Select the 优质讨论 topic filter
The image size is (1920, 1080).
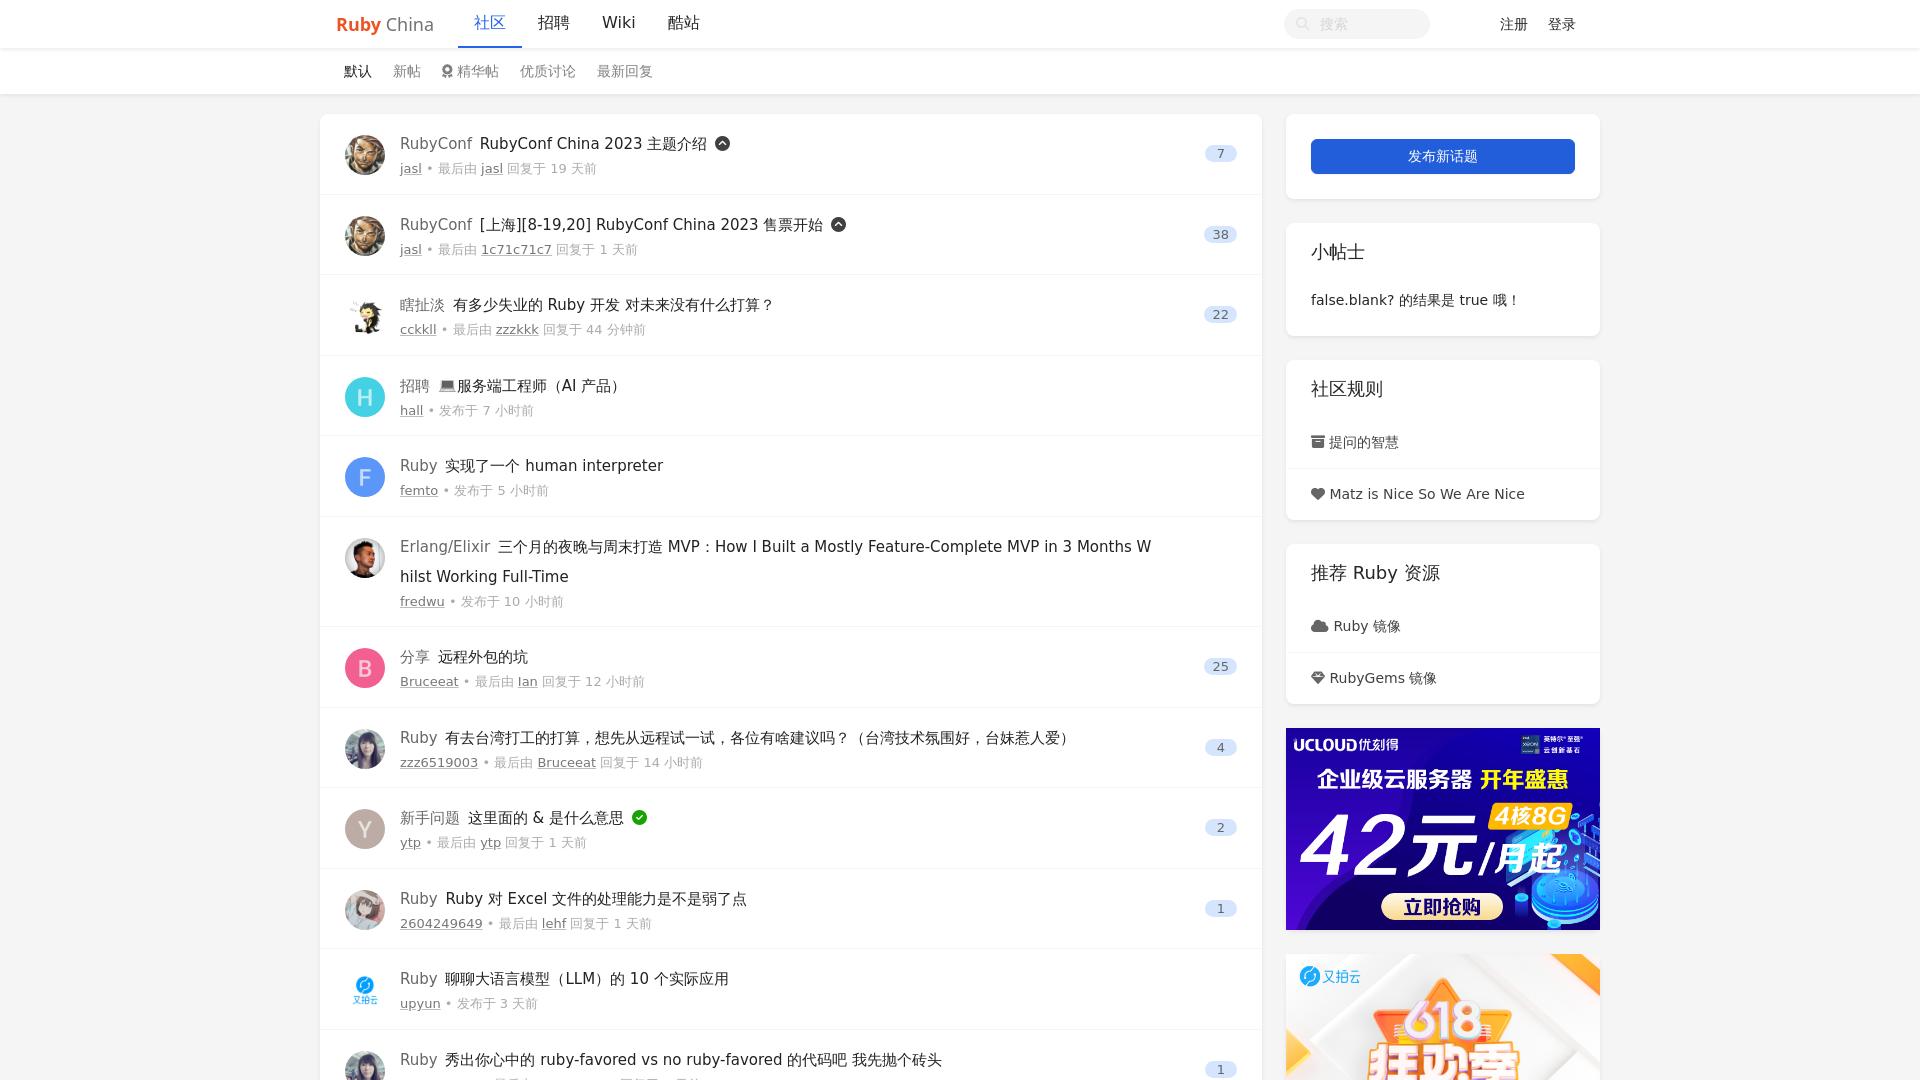(548, 71)
